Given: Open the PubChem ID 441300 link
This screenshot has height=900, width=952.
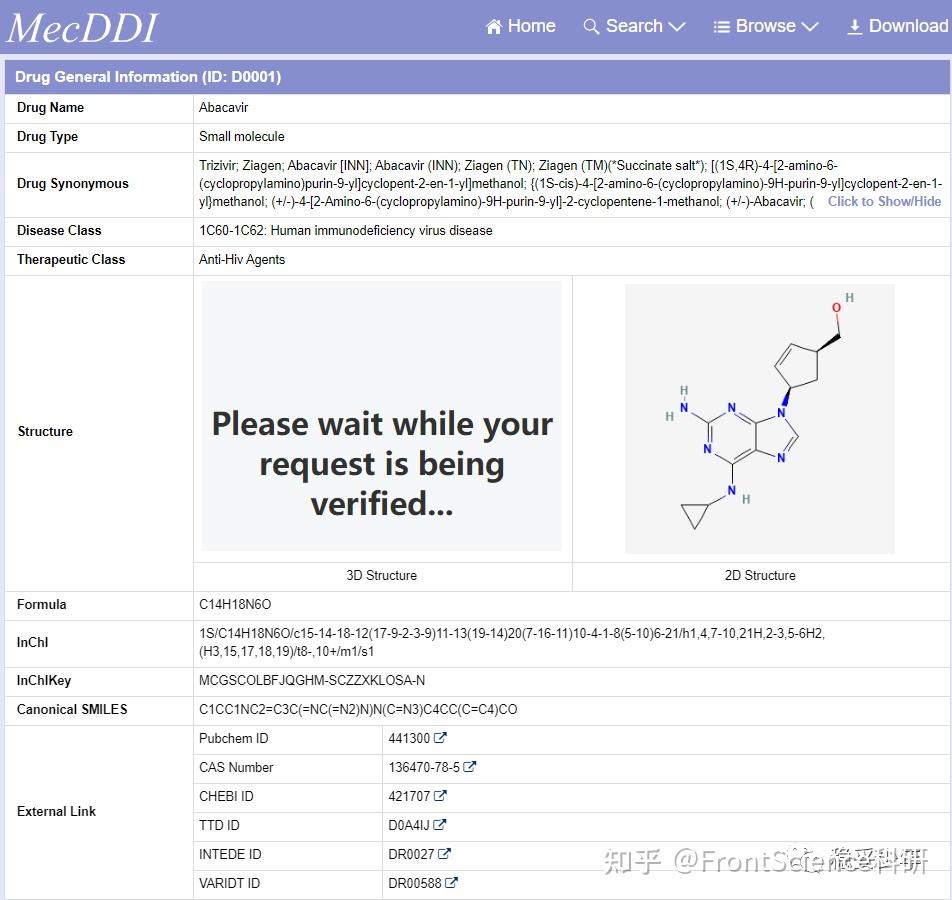Looking at the screenshot, I should point(410,739).
